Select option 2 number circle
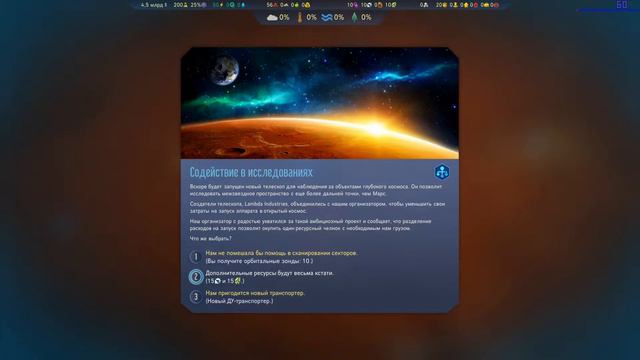 click(x=196, y=277)
